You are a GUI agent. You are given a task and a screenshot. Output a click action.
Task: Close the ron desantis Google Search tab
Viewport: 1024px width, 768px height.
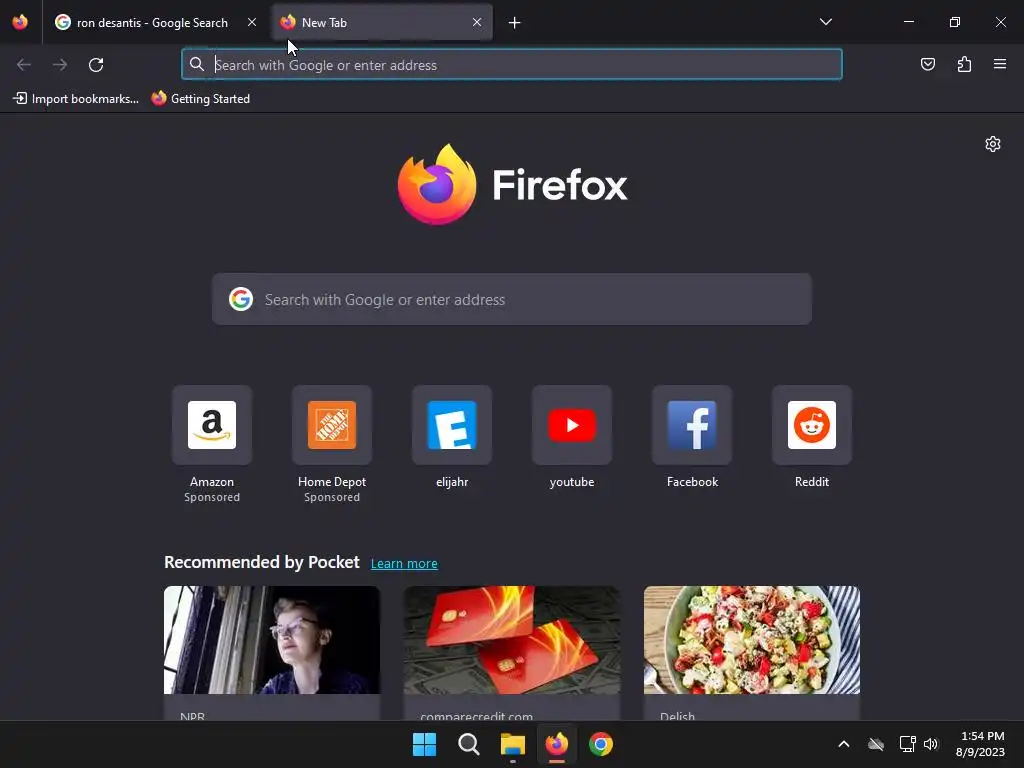(251, 22)
